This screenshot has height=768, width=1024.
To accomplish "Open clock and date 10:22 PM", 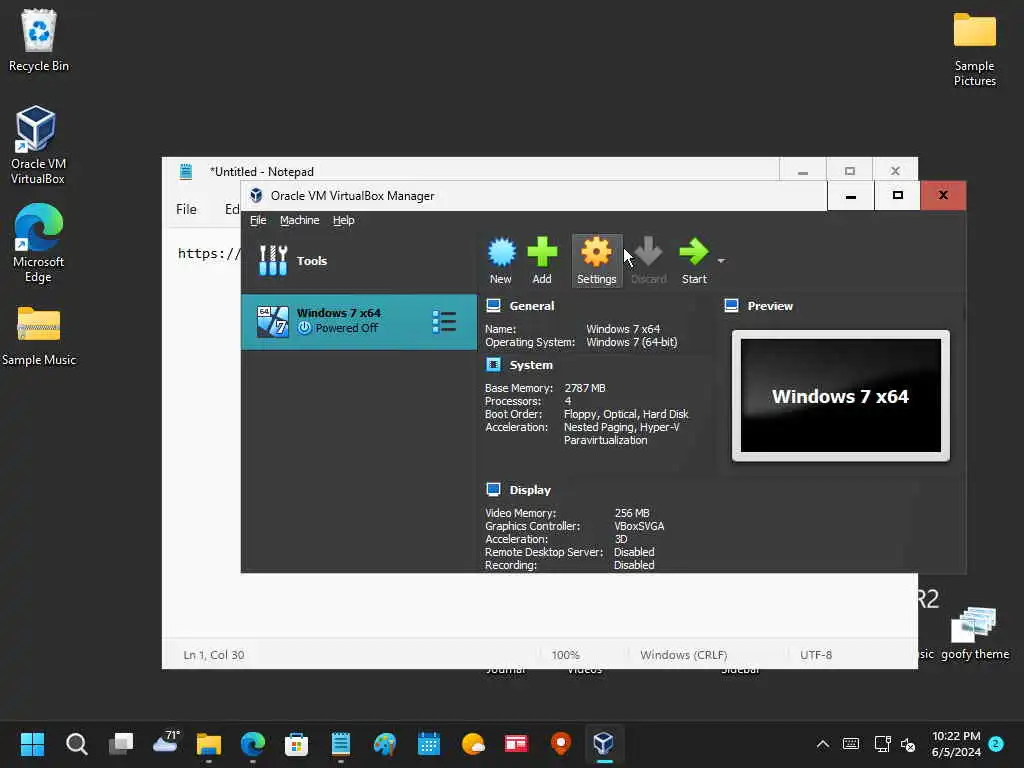I will tap(956, 744).
